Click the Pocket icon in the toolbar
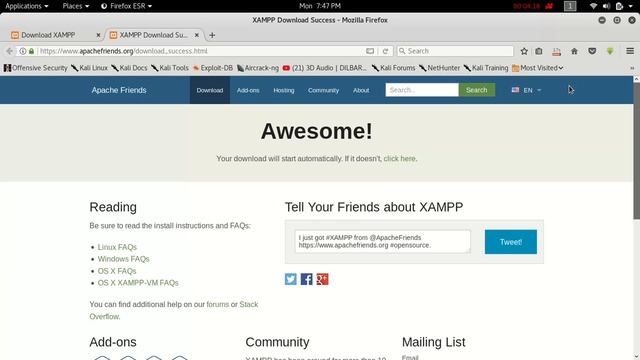 592,51
